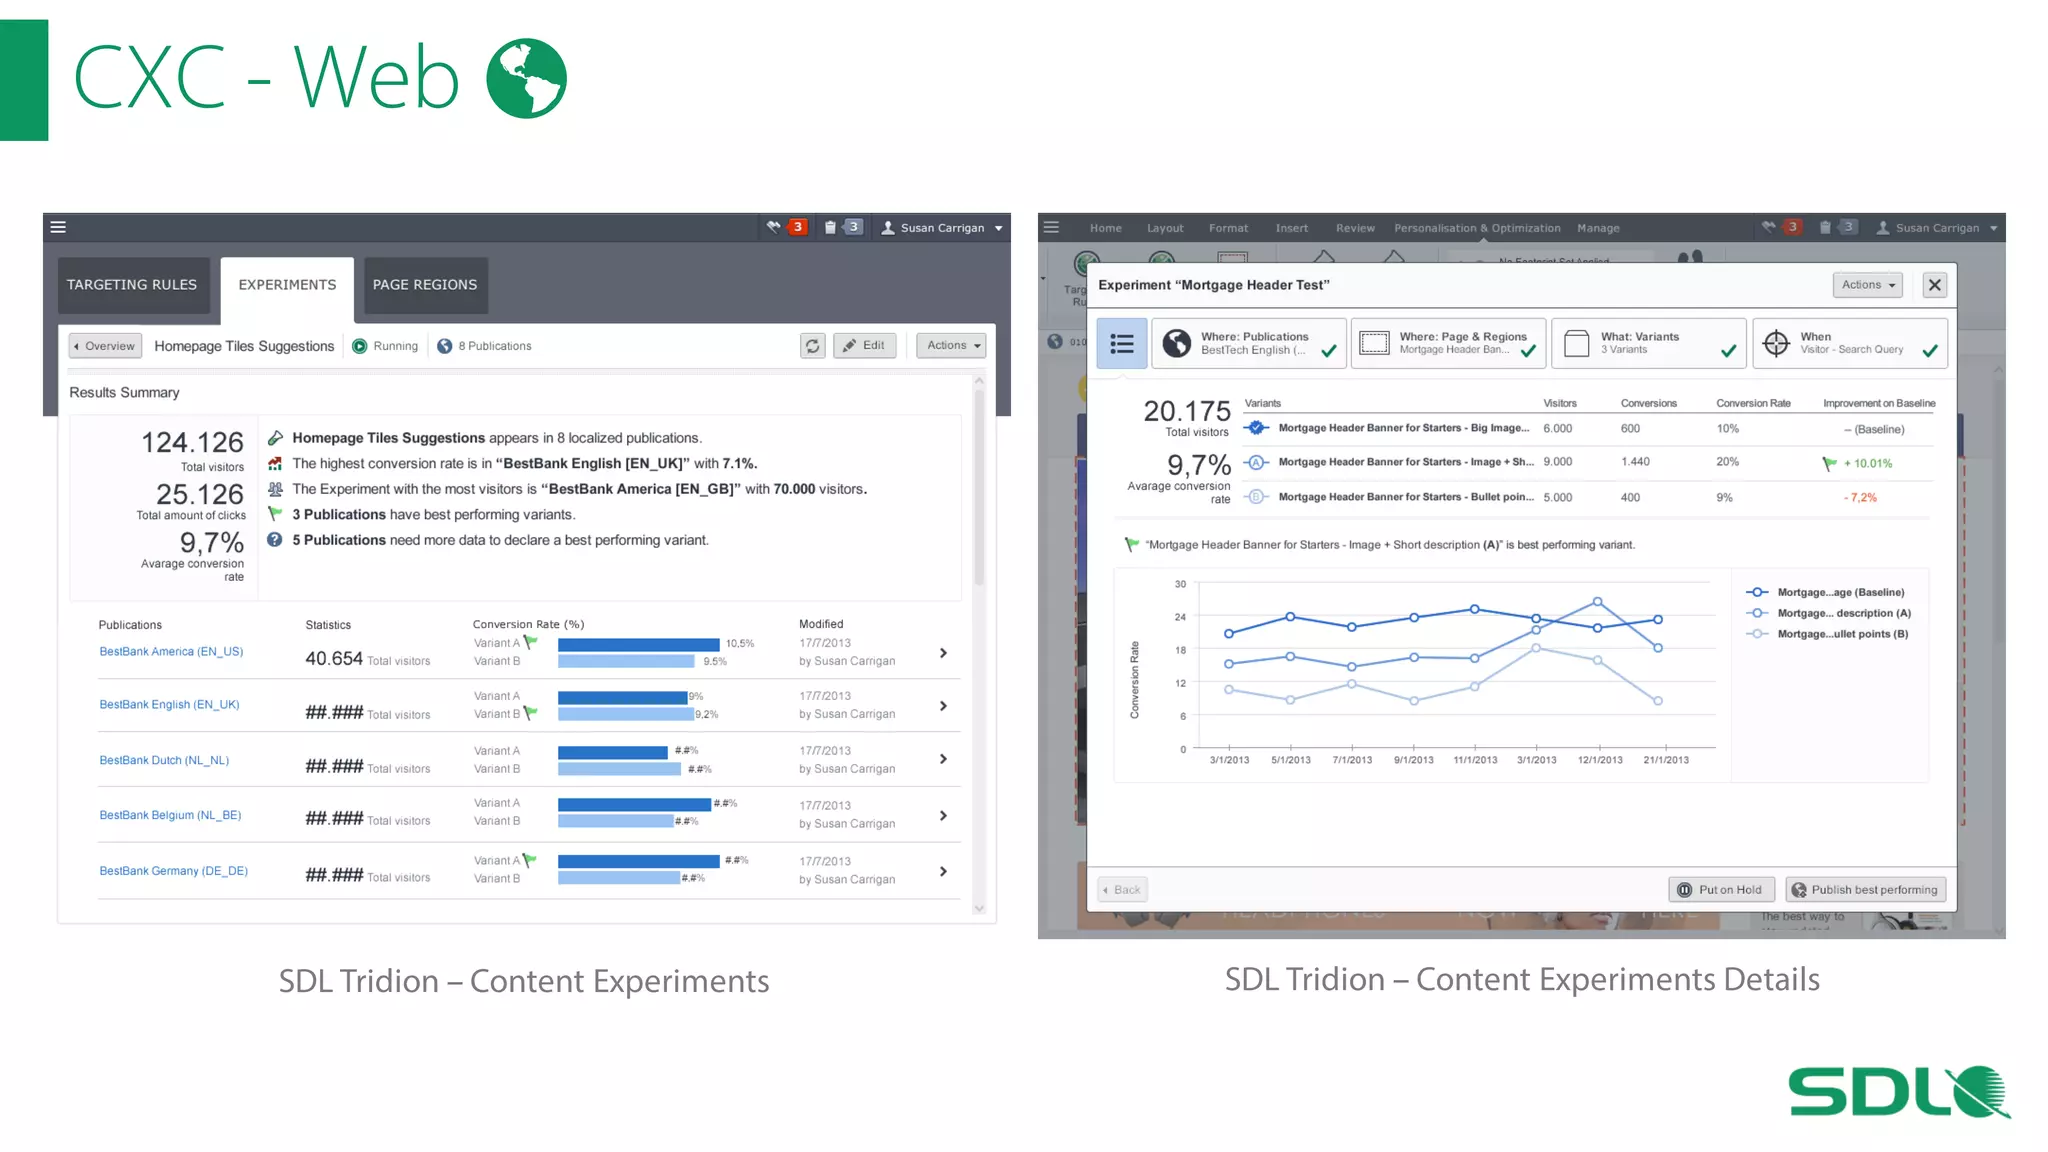Select the summary list view step
Image resolution: width=2048 pixels, height=1152 pixels.
click(1122, 344)
